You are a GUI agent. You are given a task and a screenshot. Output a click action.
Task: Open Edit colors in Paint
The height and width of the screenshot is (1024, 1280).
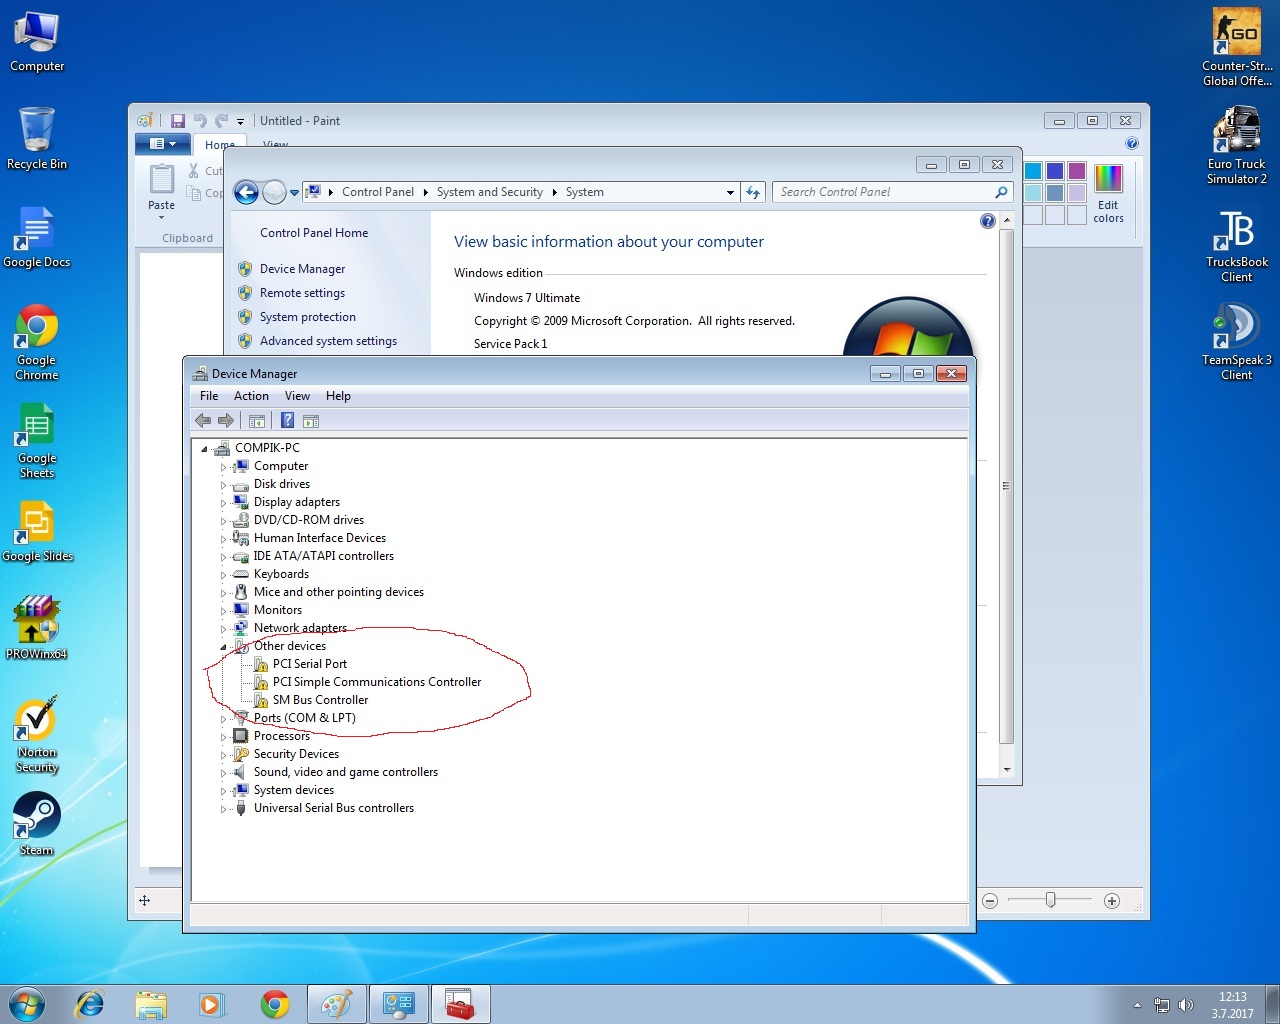(x=1108, y=194)
